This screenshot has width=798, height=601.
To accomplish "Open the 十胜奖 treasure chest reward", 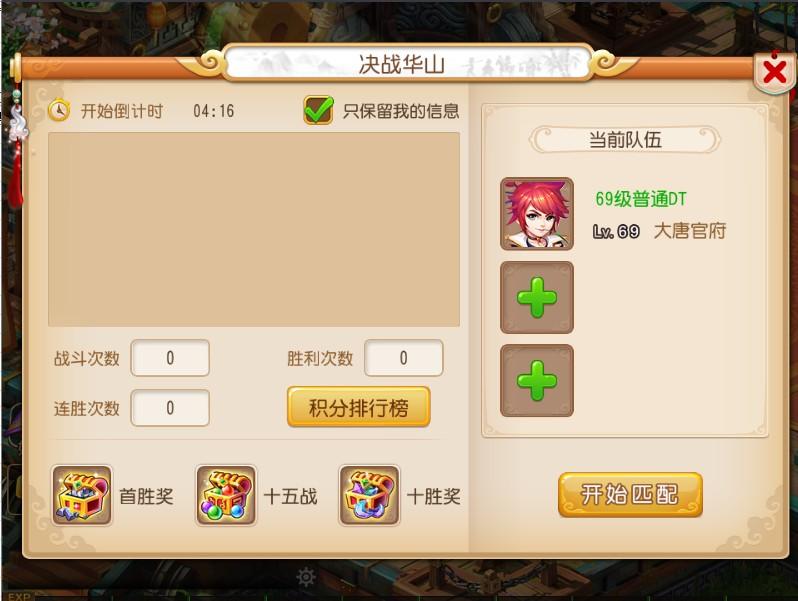I will click(369, 495).
